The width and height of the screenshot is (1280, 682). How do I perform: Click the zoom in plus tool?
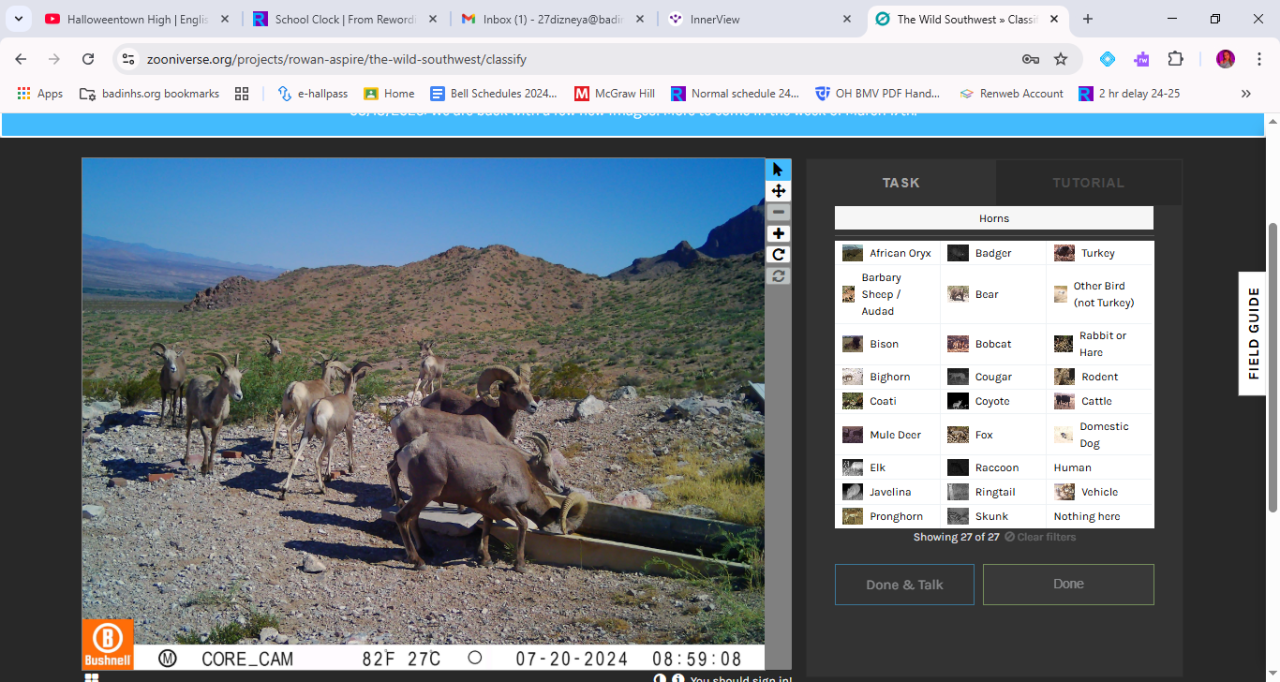[778, 234]
